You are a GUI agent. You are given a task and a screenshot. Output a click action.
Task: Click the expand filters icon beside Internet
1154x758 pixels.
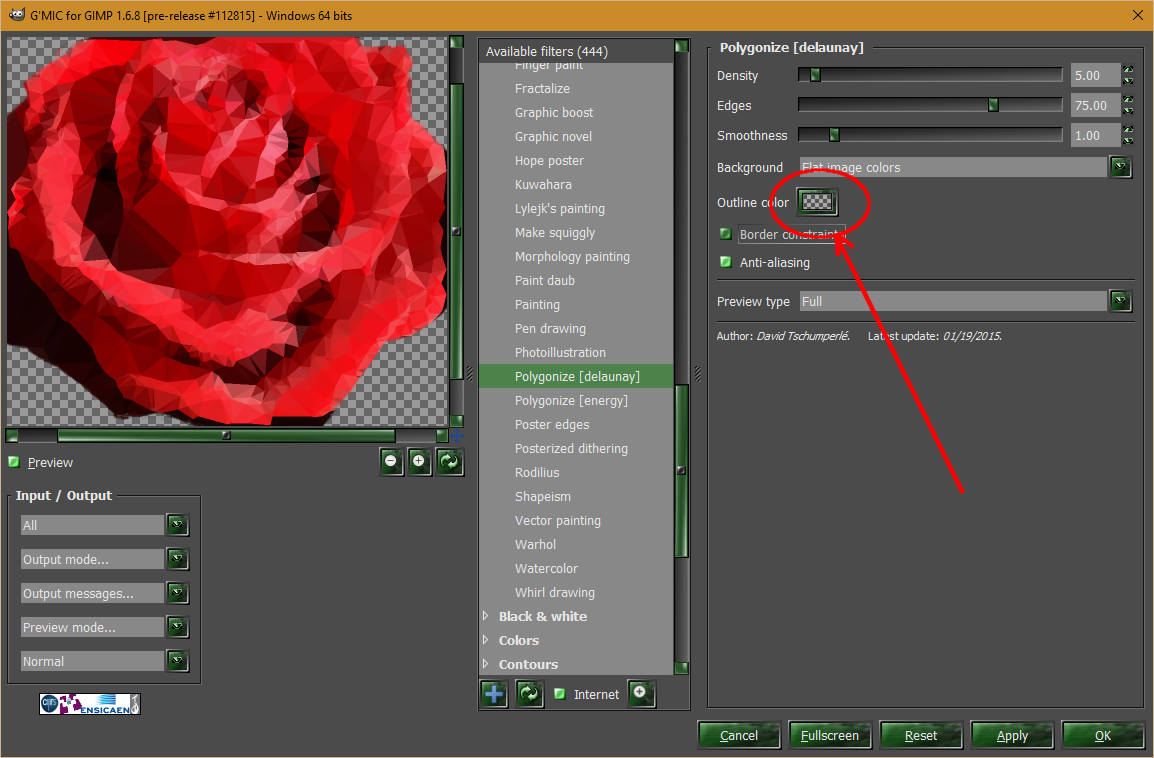pos(641,693)
